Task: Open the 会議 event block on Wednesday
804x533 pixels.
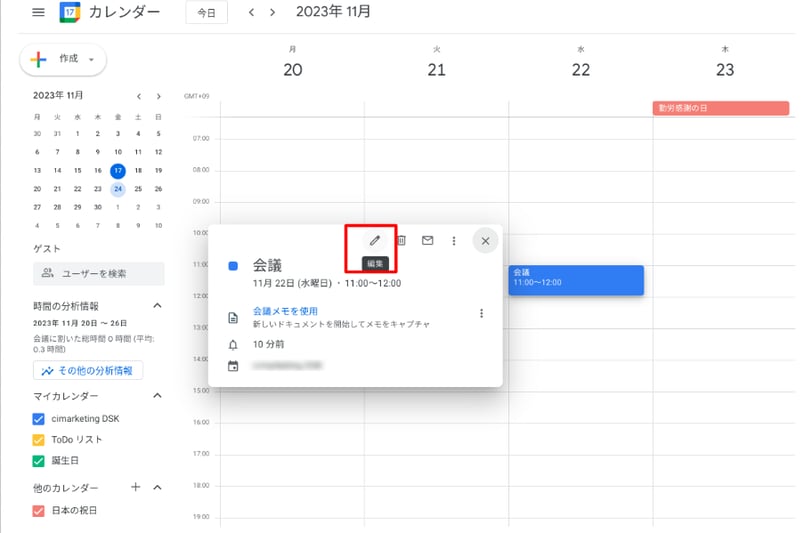Action: (576, 280)
